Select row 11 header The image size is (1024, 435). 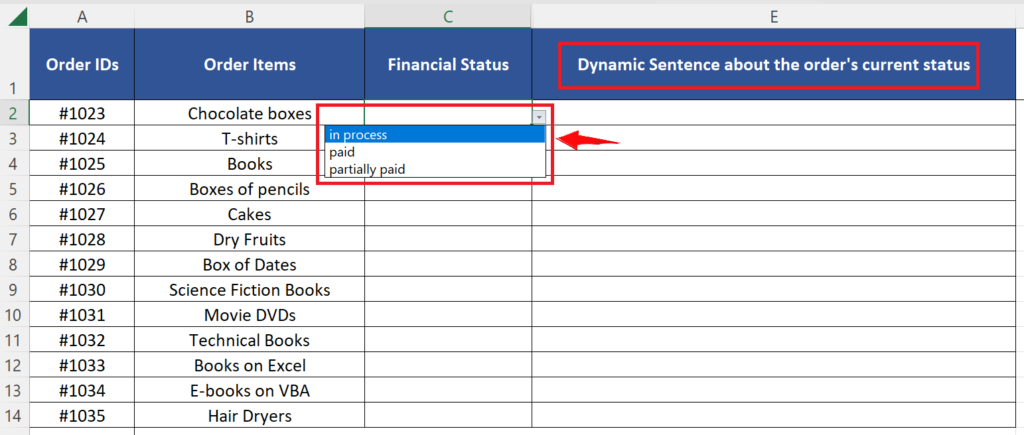click(x=14, y=340)
